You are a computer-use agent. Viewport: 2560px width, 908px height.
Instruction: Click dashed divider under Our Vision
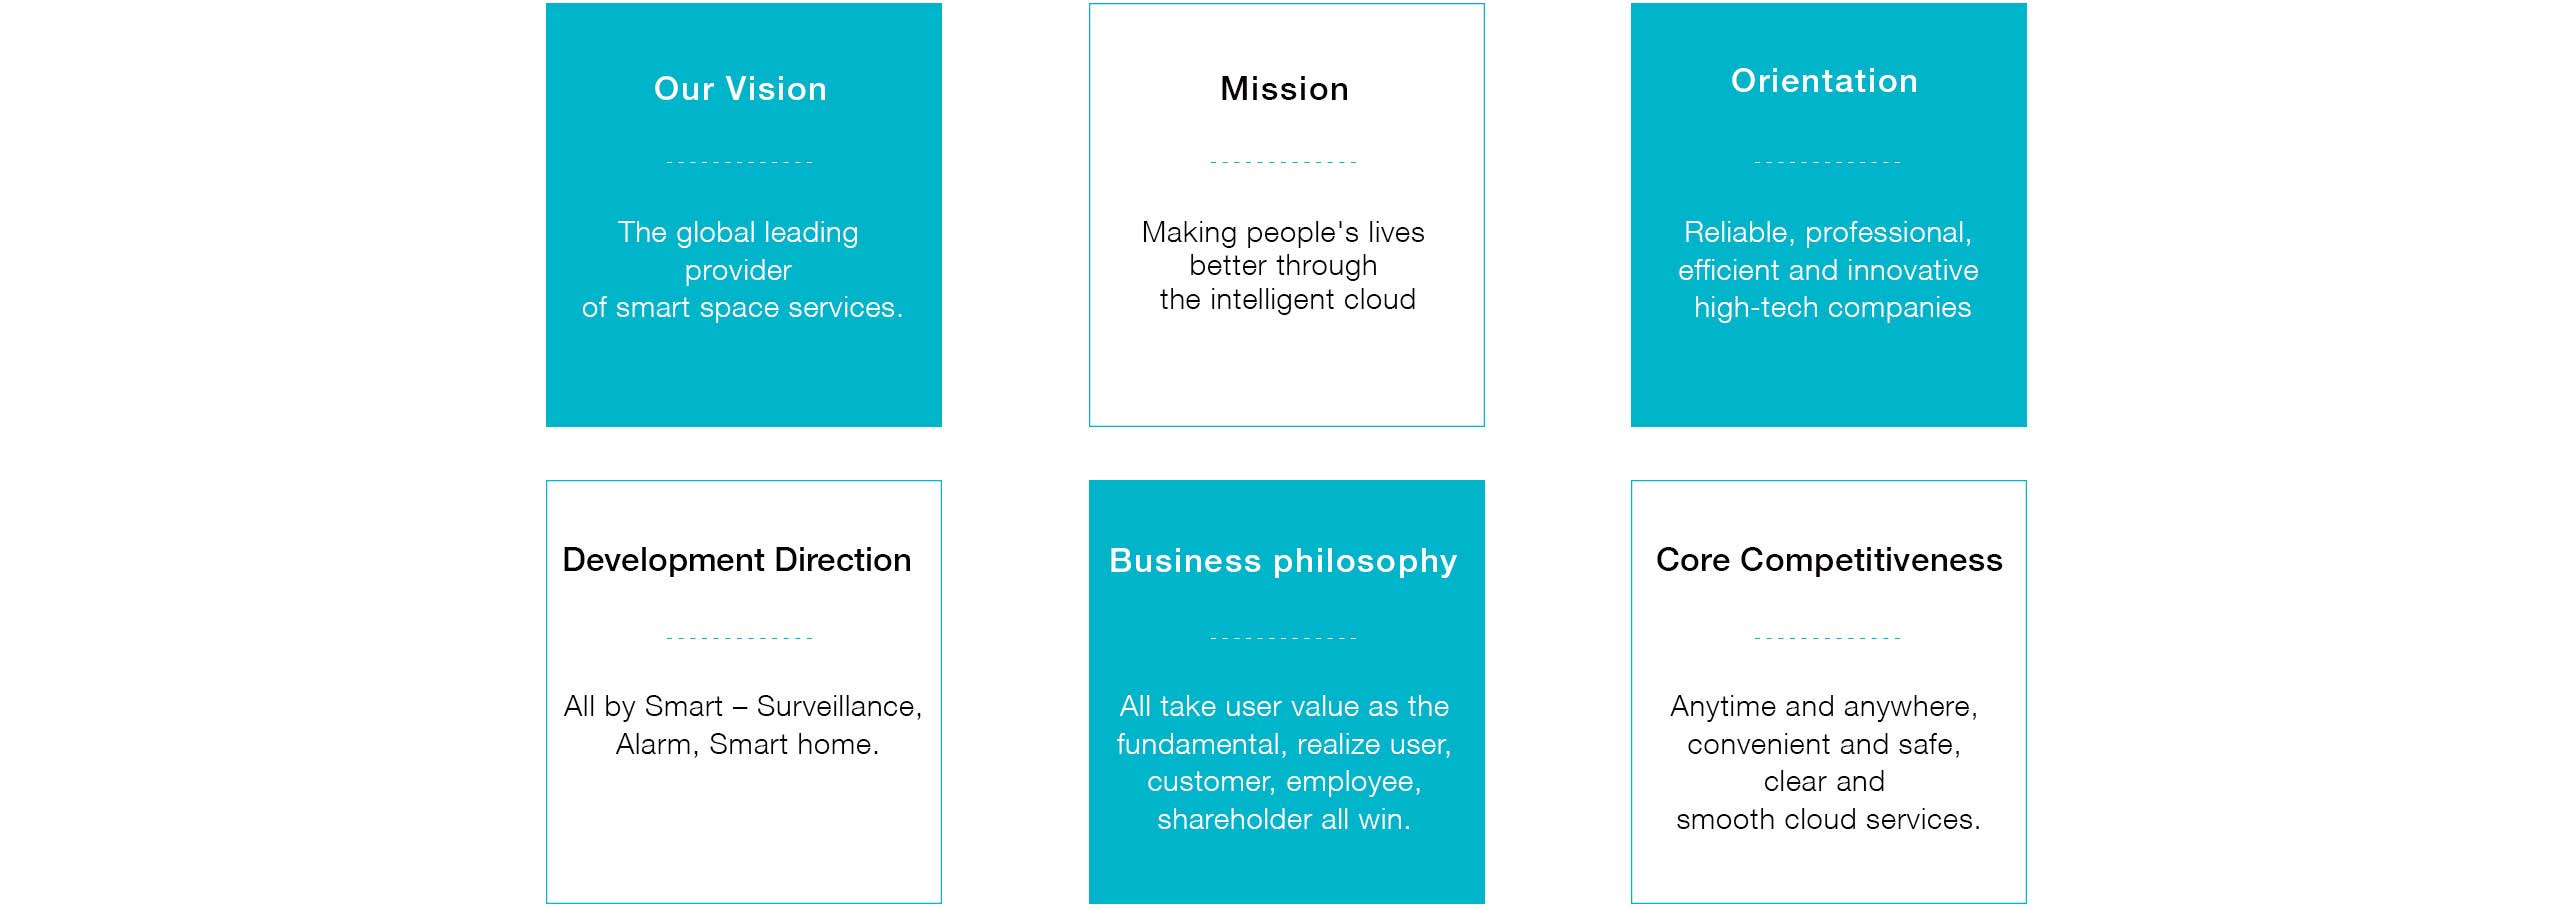[x=740, y=162]
